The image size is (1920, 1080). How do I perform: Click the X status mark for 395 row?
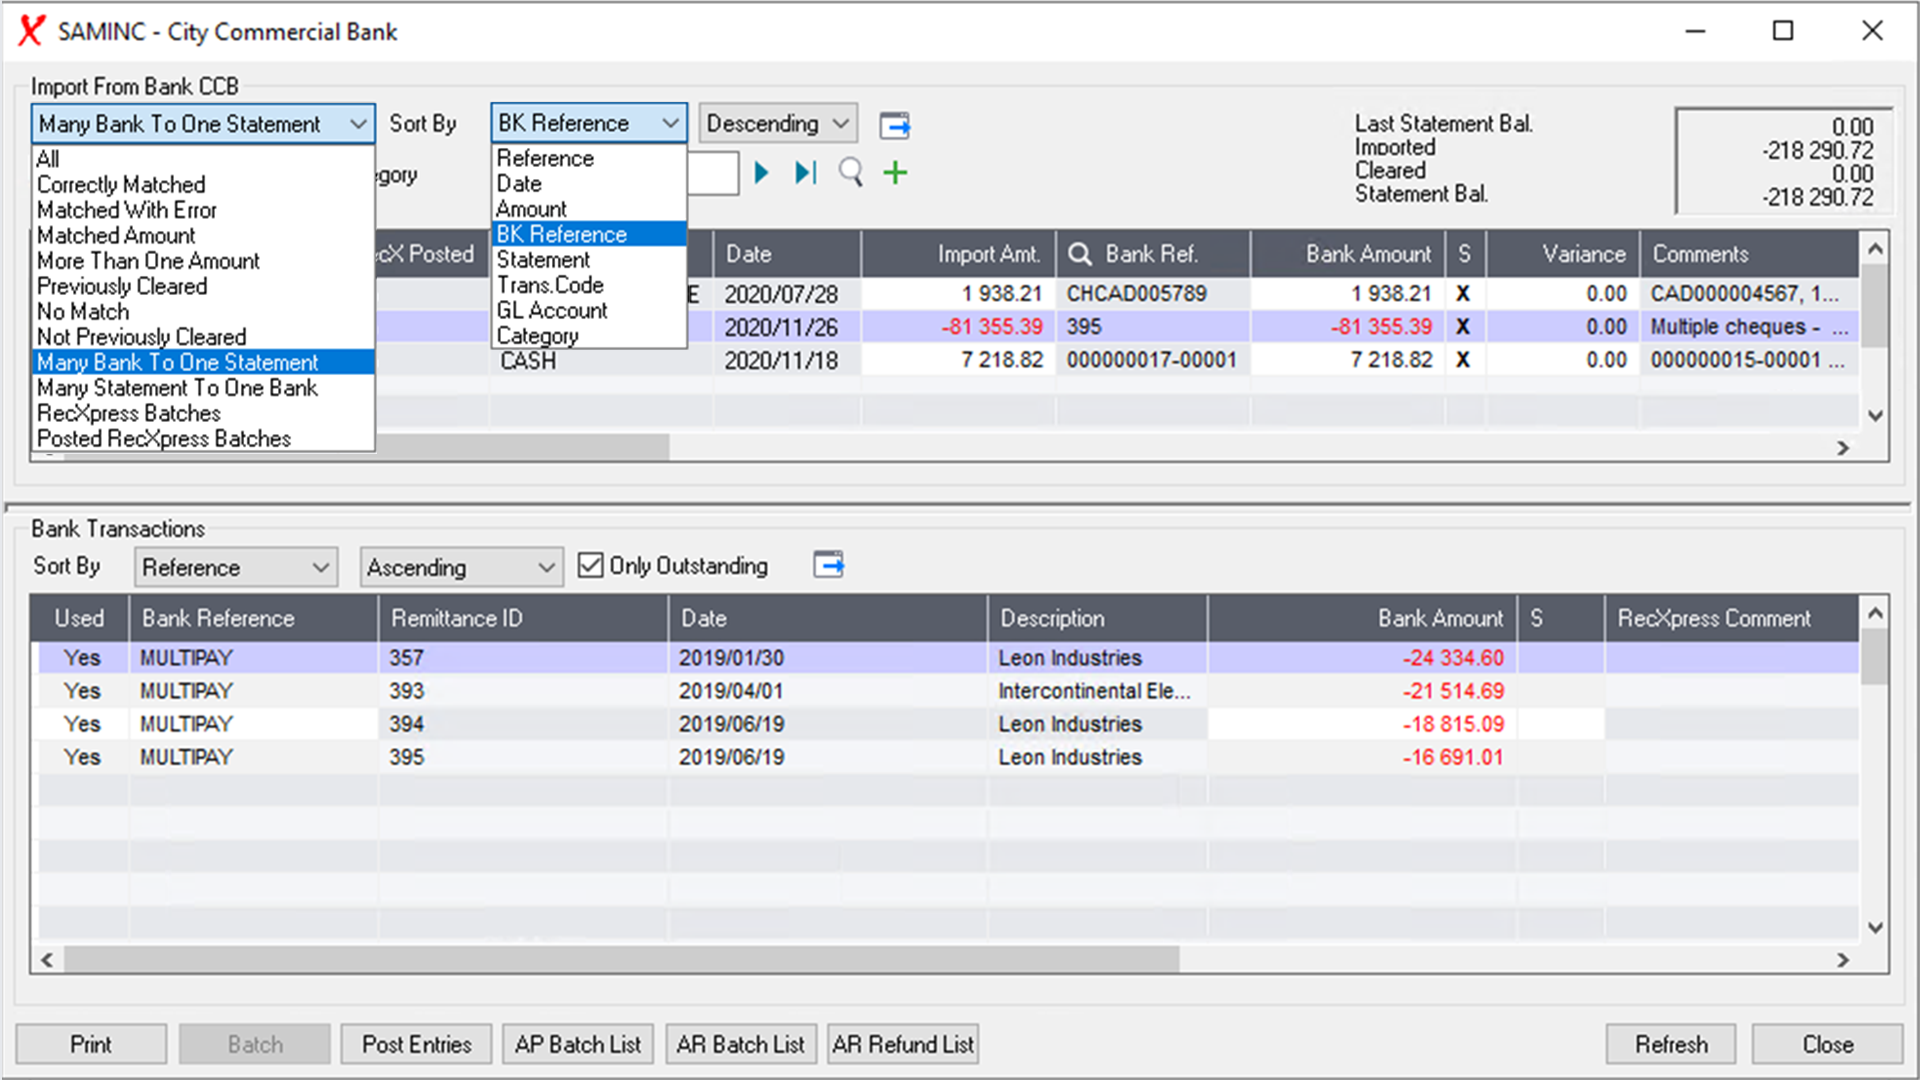[1462, 327]
